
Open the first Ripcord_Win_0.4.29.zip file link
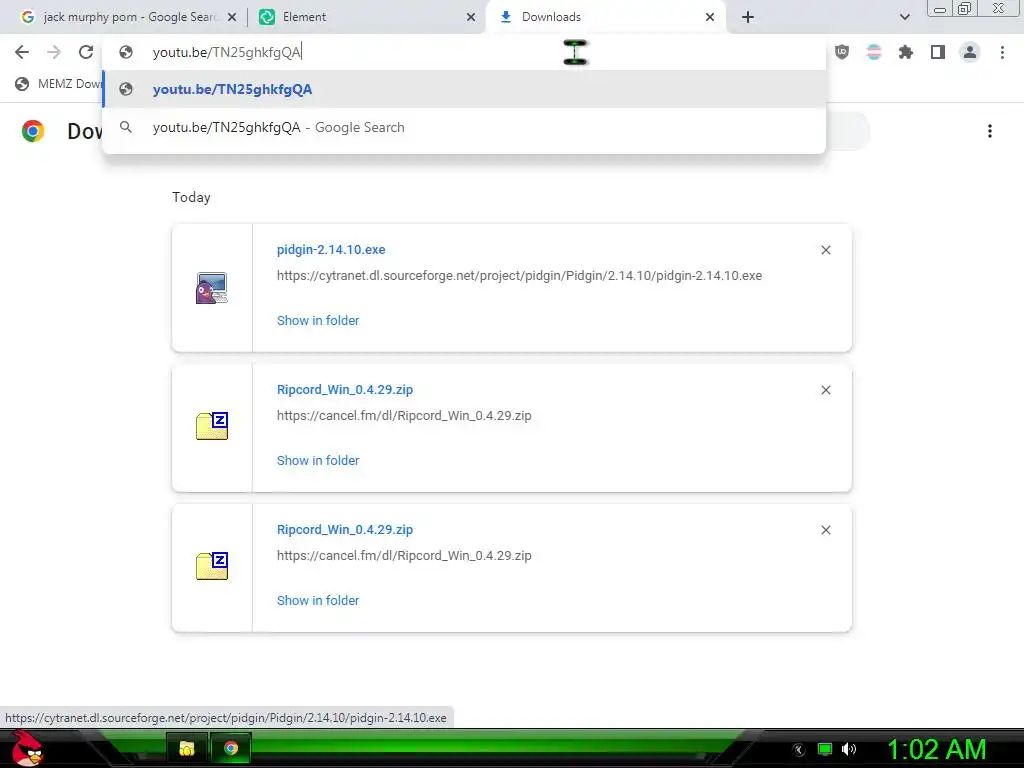click(x=345, y=389)
